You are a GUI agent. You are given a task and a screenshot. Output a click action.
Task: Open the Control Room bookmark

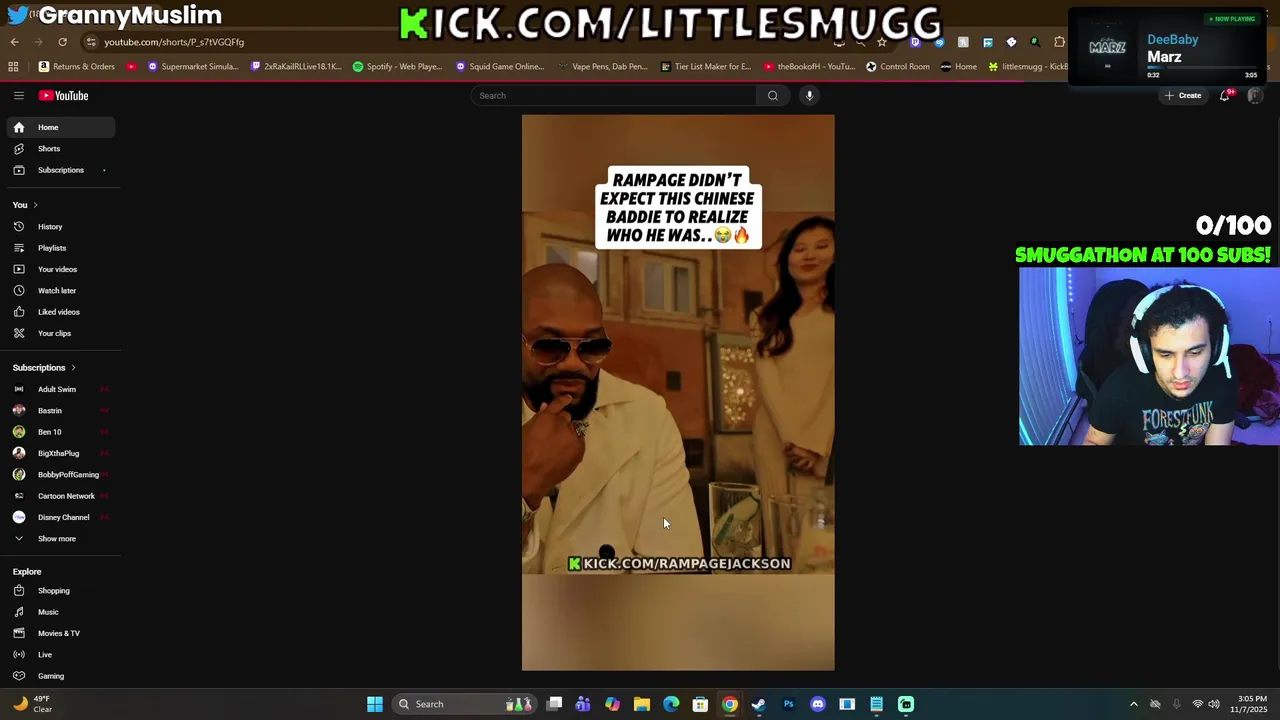point(898,67)
